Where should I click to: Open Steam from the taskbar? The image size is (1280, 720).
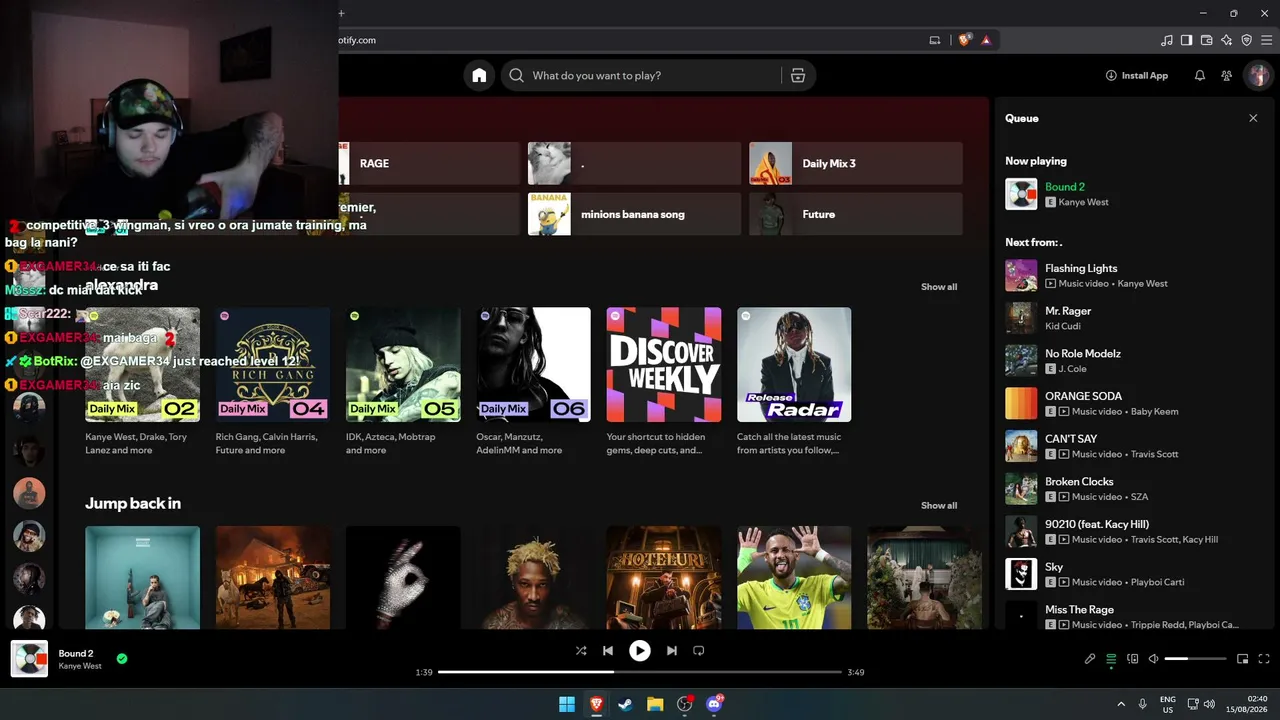(x=626, y=704)
